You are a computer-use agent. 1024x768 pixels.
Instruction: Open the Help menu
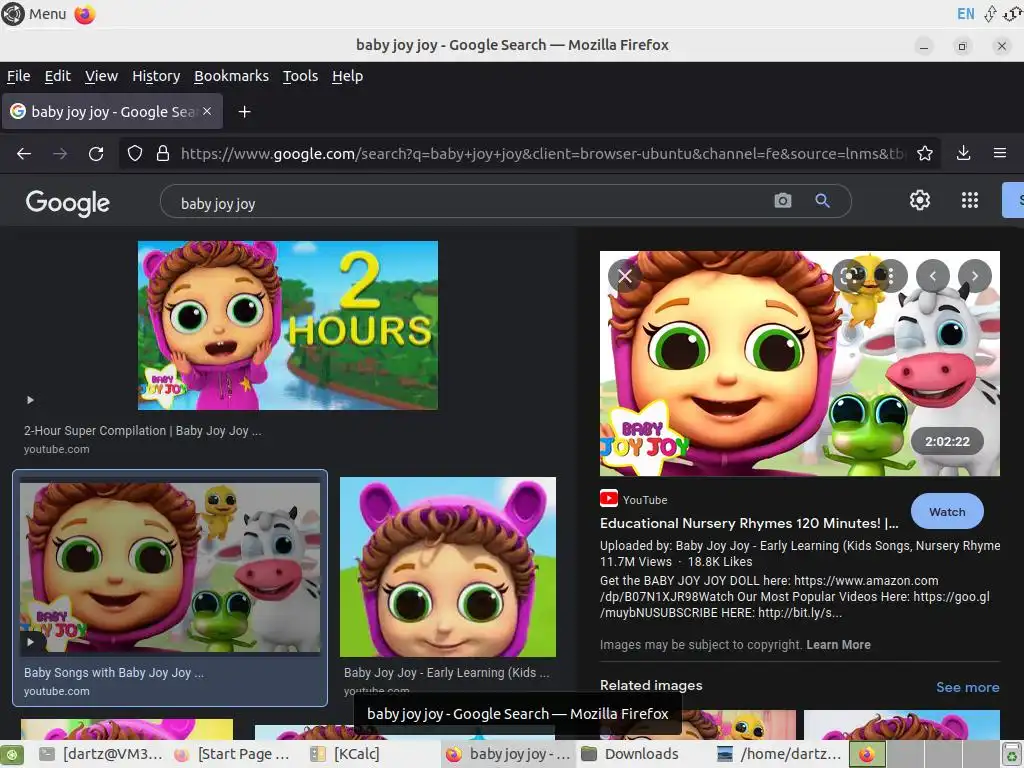(347, 76)
